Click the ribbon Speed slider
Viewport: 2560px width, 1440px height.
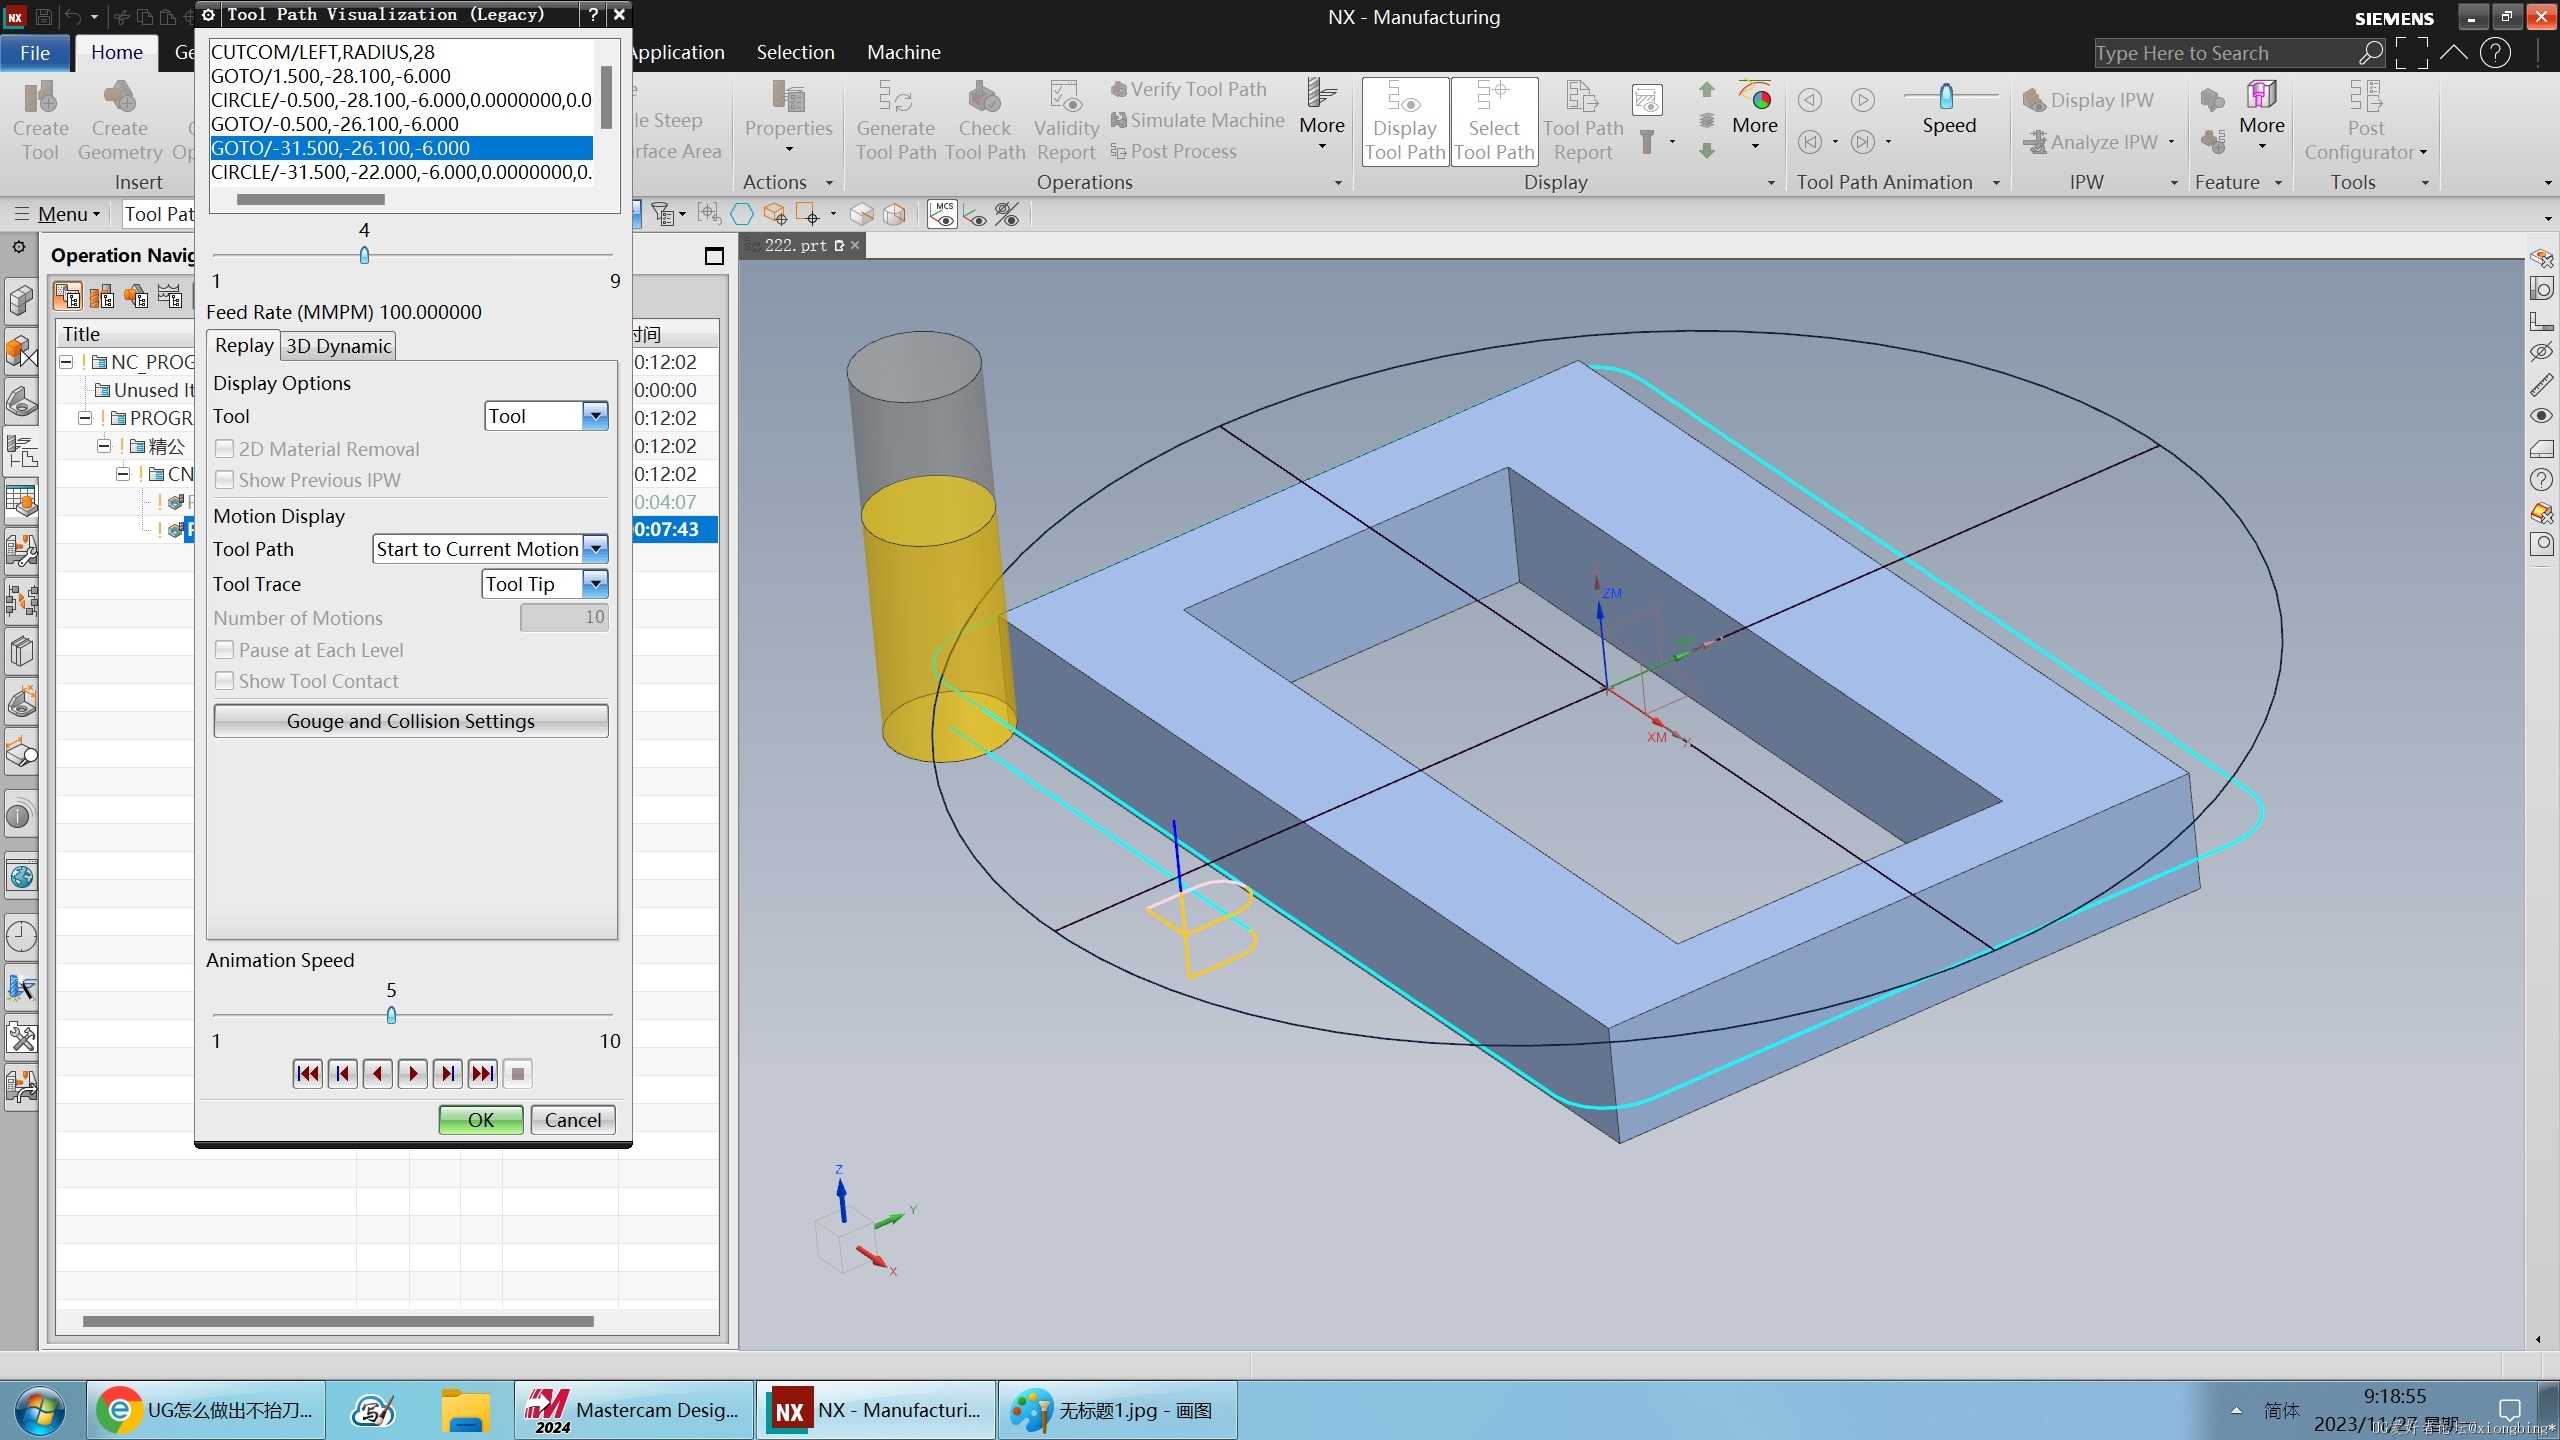click(x=1946, y=96)
